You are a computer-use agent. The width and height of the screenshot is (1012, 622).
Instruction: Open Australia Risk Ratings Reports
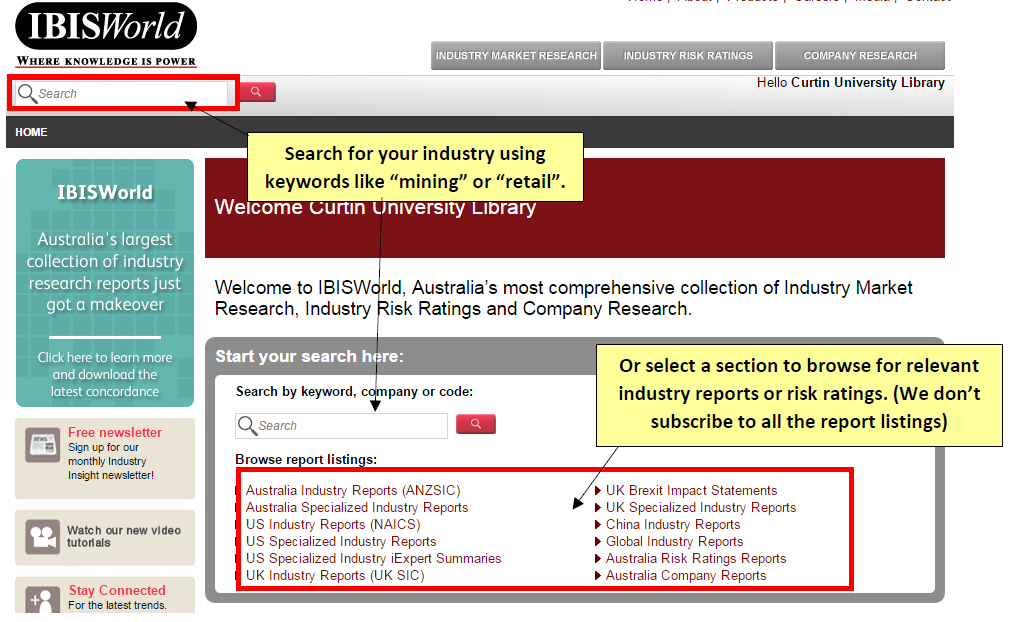click(696, 558)
